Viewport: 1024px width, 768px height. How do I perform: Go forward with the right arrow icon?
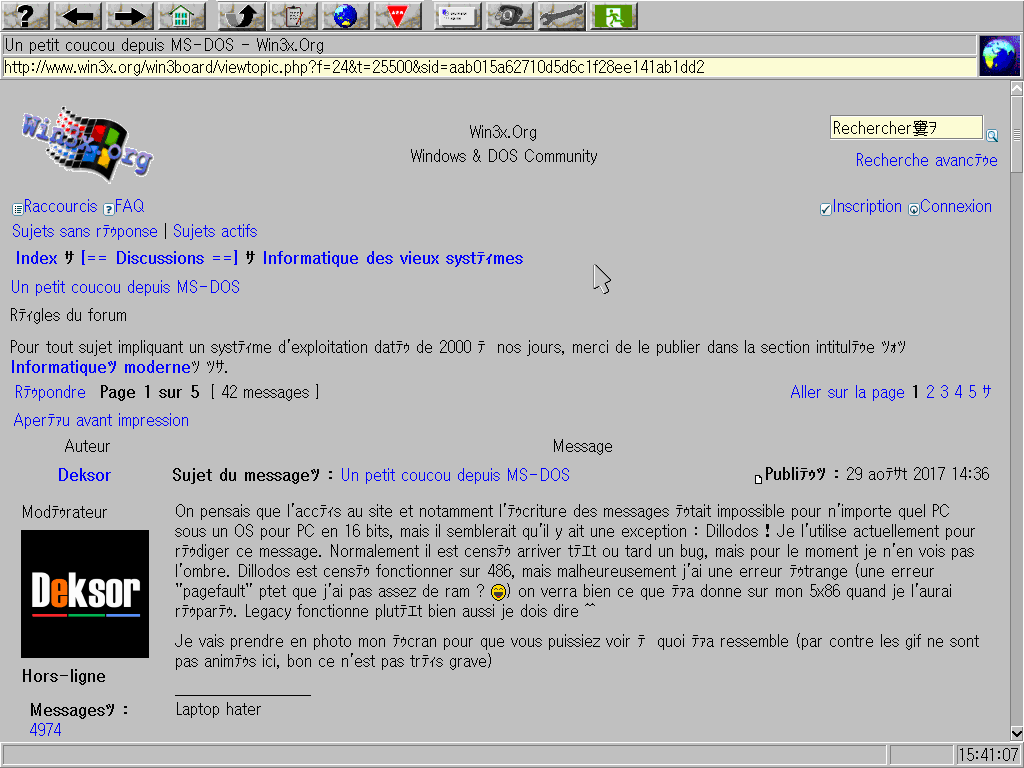coord(130,16)
